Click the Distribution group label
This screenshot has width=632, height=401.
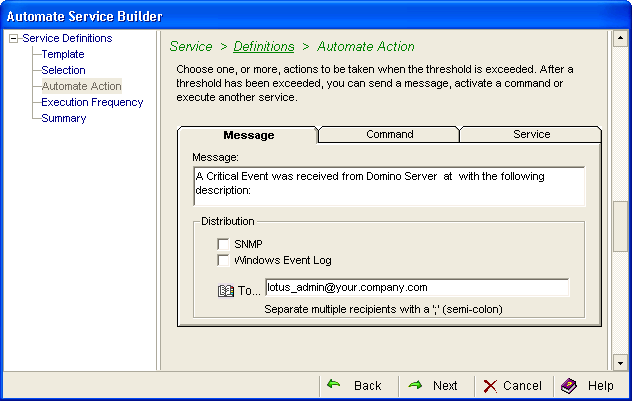click(228, 221)
